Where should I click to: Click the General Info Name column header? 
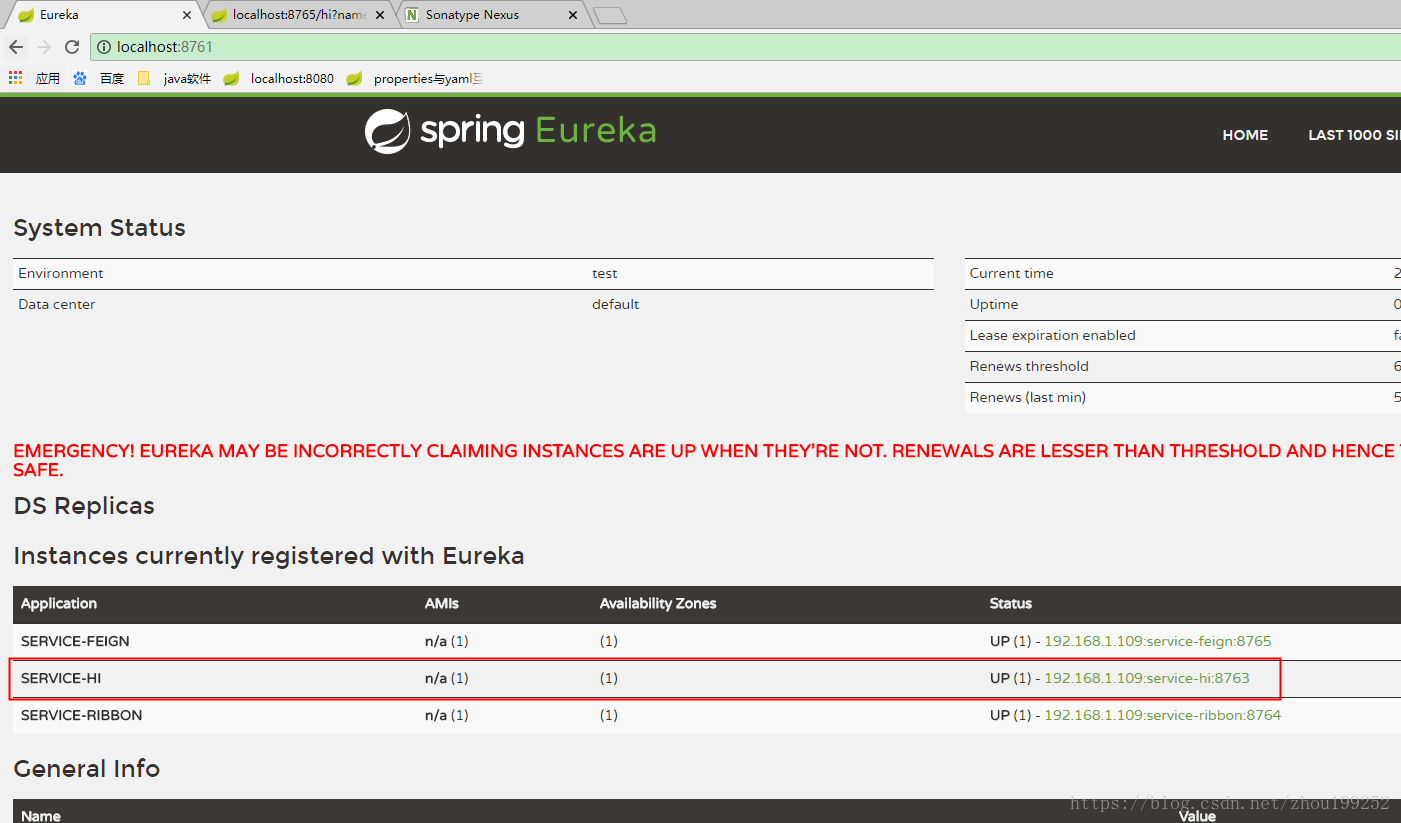41,816
